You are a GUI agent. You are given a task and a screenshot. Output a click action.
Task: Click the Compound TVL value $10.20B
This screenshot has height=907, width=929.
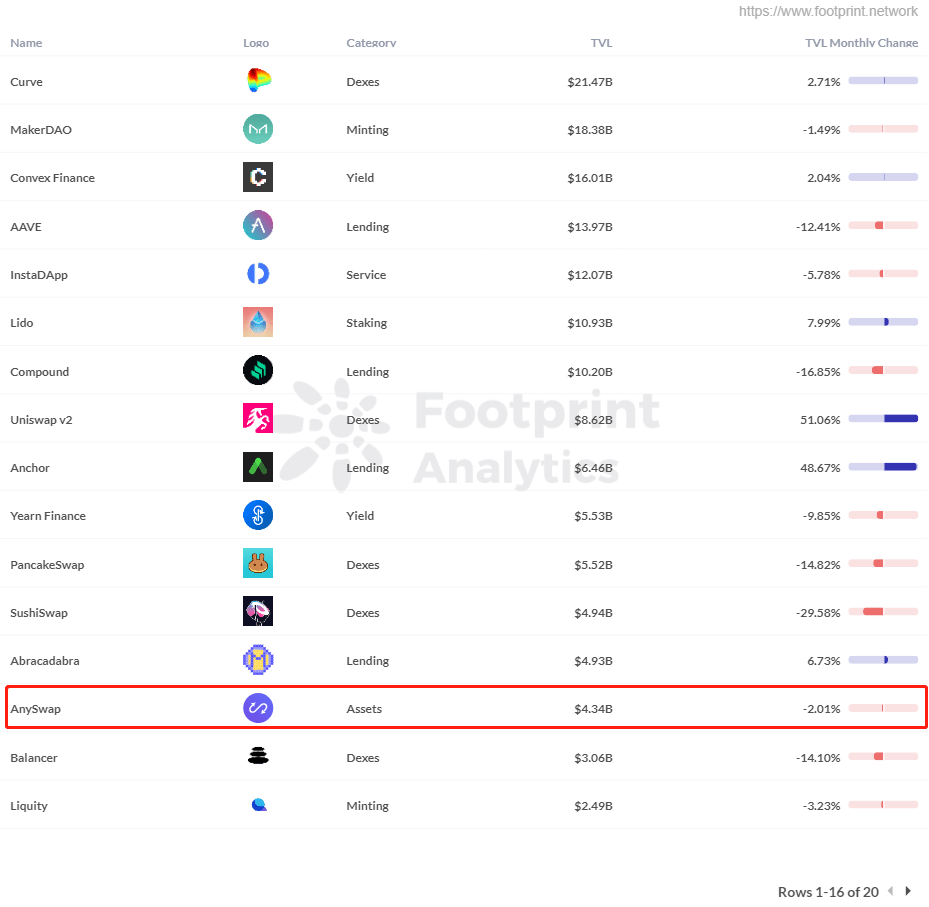[590, 372]
